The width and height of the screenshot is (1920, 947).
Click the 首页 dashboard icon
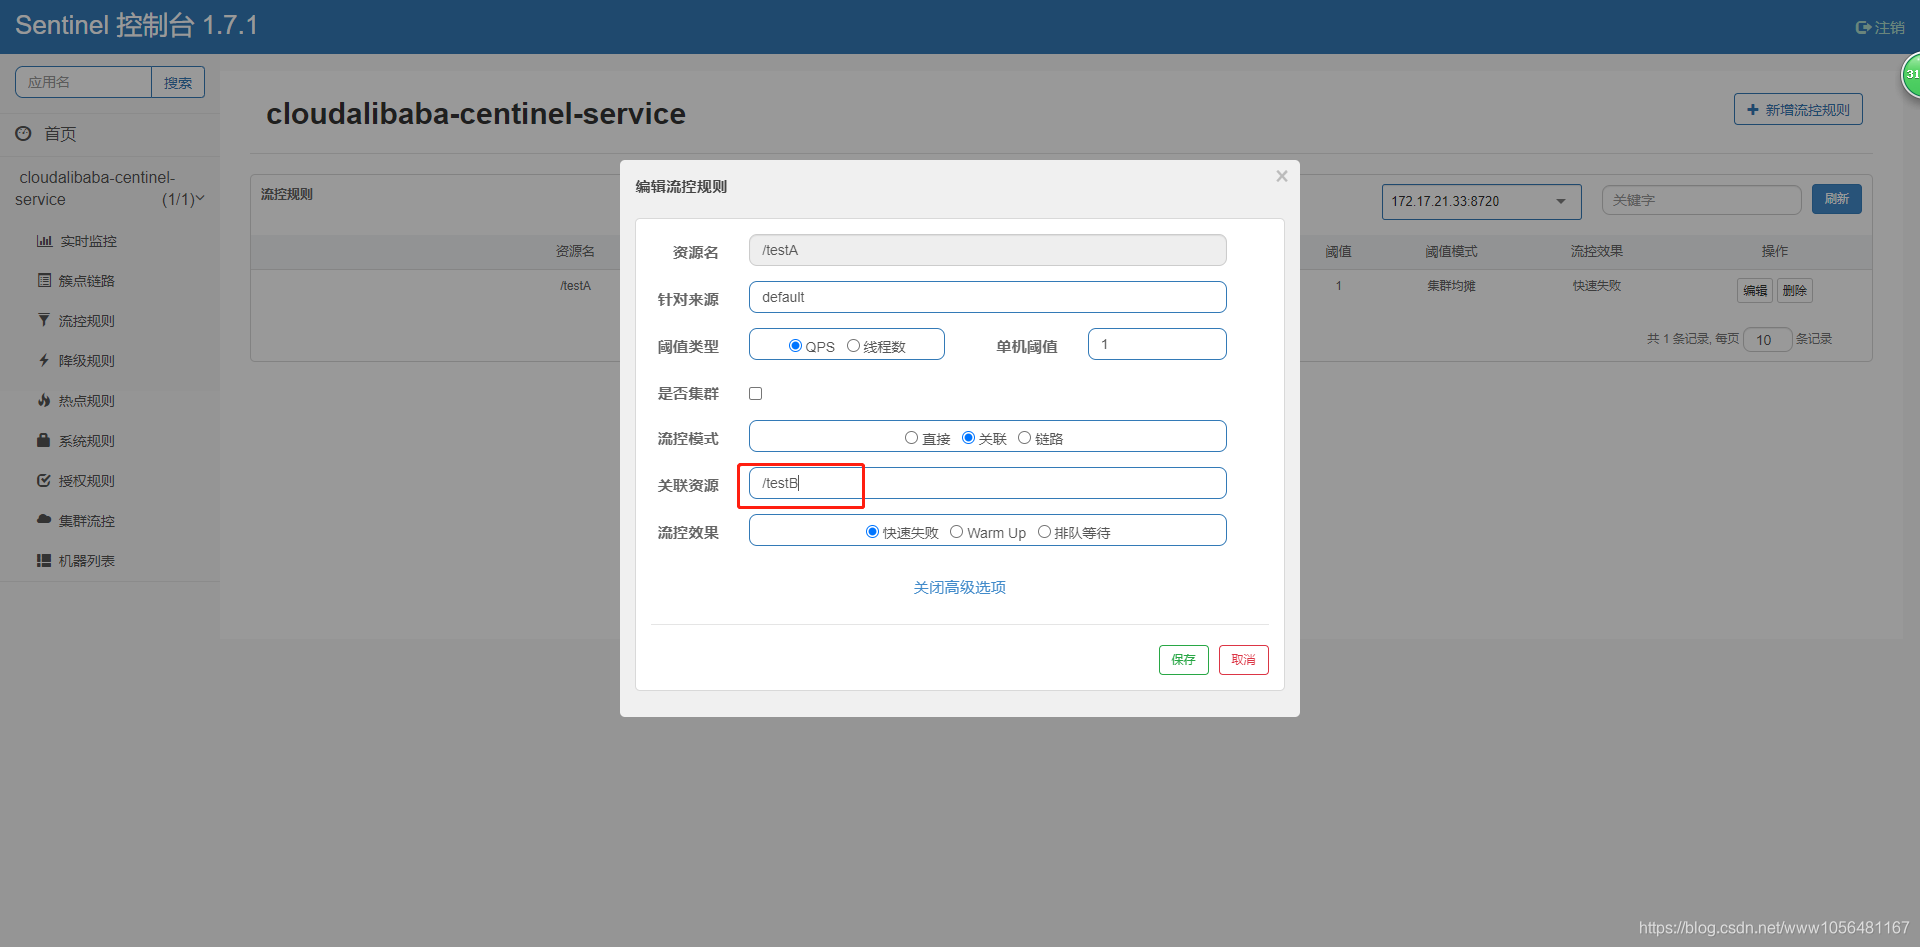pos(23,133)
